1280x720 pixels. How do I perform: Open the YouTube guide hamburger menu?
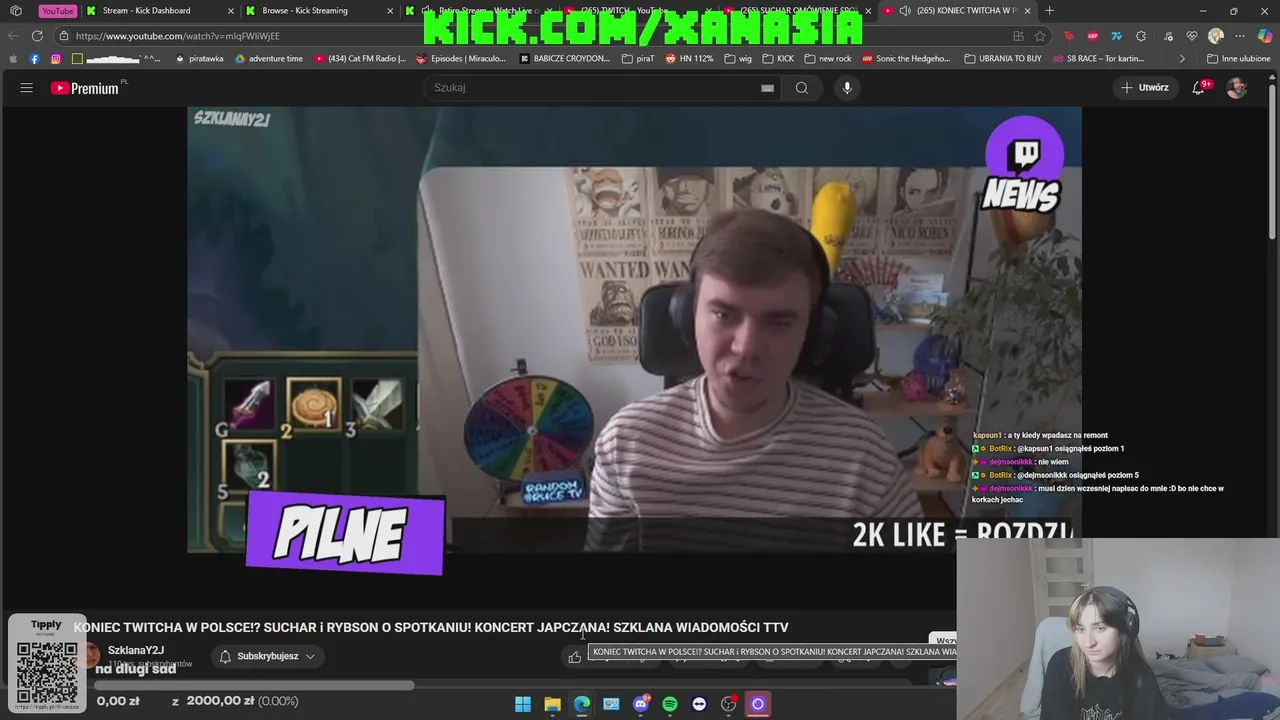click(27, 88)
